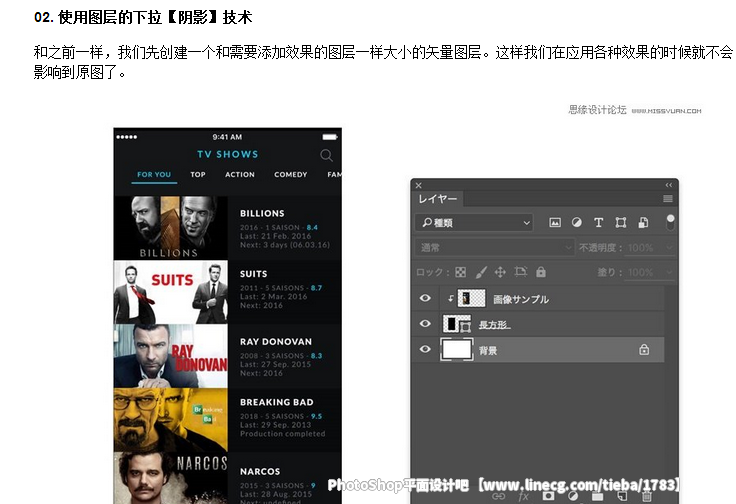Screen dimensions: 736x504
Task: Click the shape layer filter icon
Action: click(621, 222)
